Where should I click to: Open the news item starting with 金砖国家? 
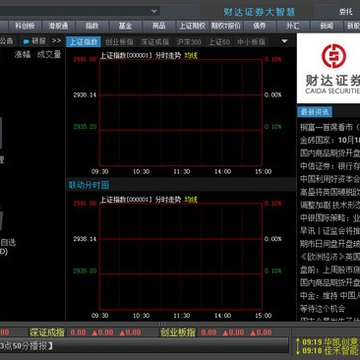330,140
